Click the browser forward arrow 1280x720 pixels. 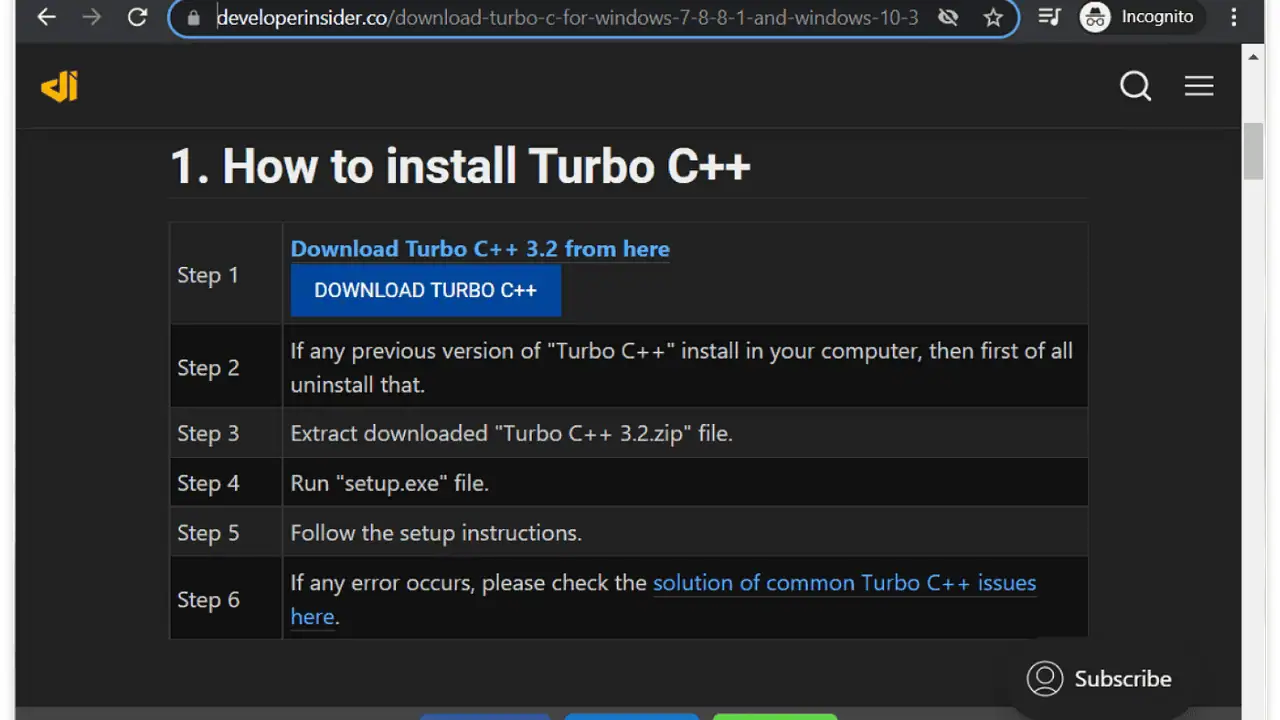click(x=92, y=17)
